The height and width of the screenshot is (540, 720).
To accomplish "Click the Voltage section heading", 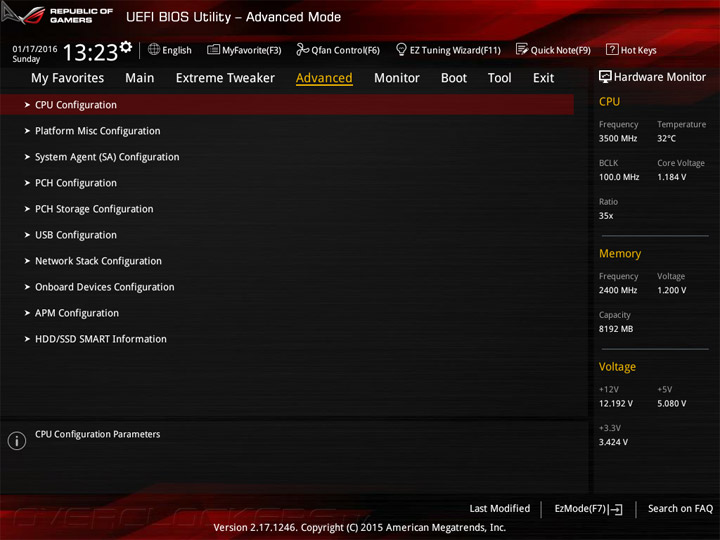I will (x=617, y=367).
